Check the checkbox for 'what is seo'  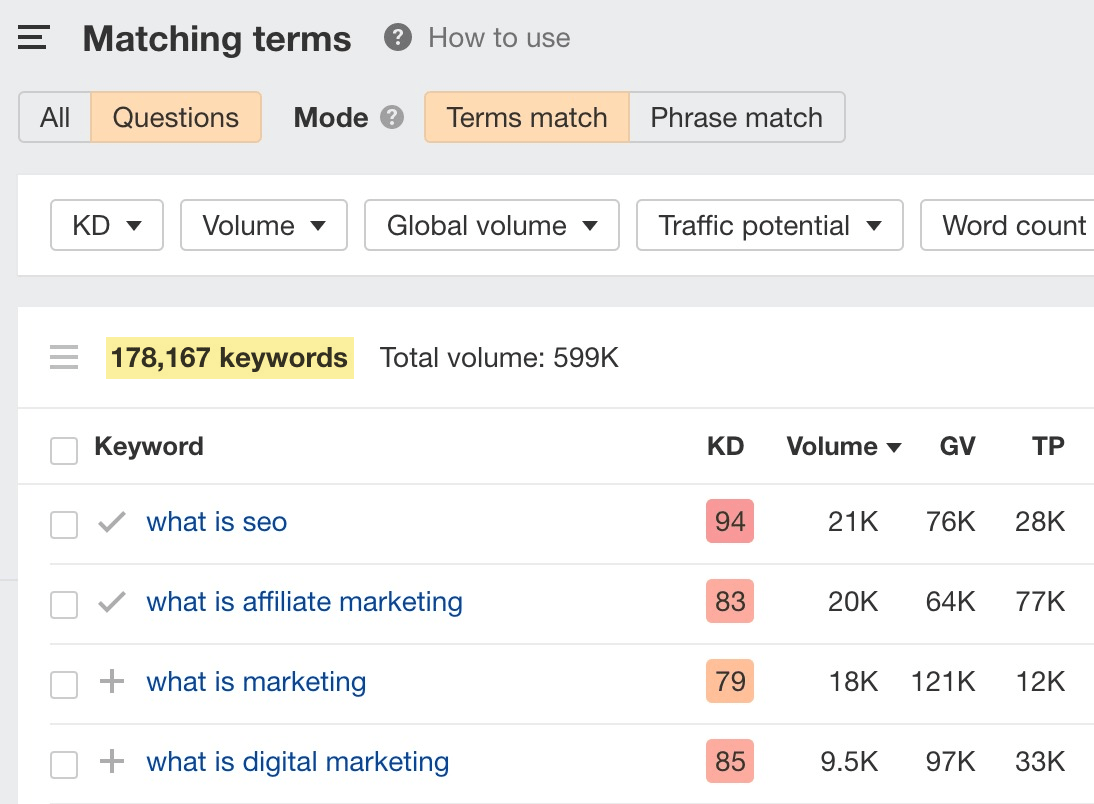63,523
